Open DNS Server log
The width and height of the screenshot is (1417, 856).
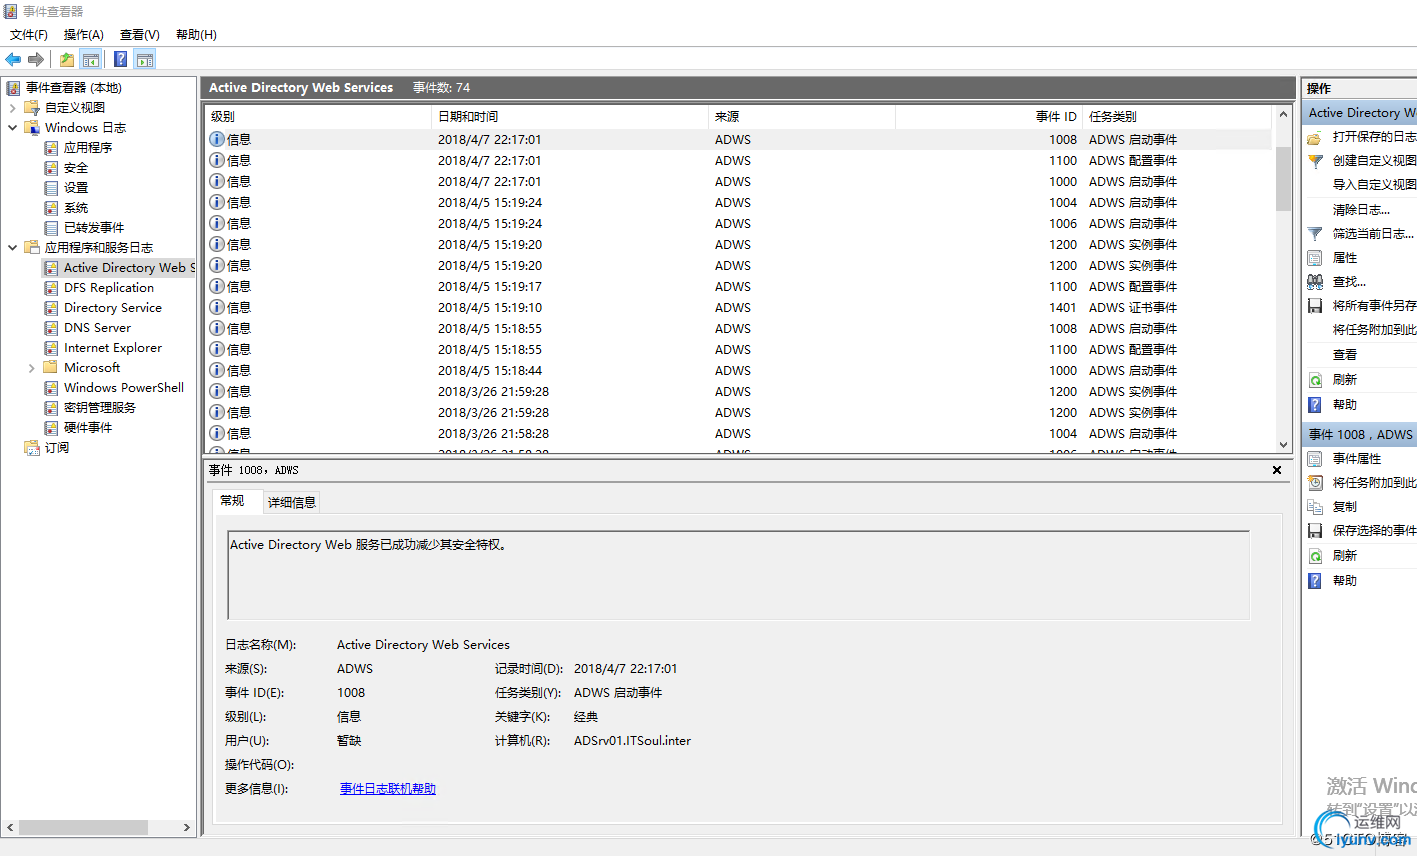(97, 327)
